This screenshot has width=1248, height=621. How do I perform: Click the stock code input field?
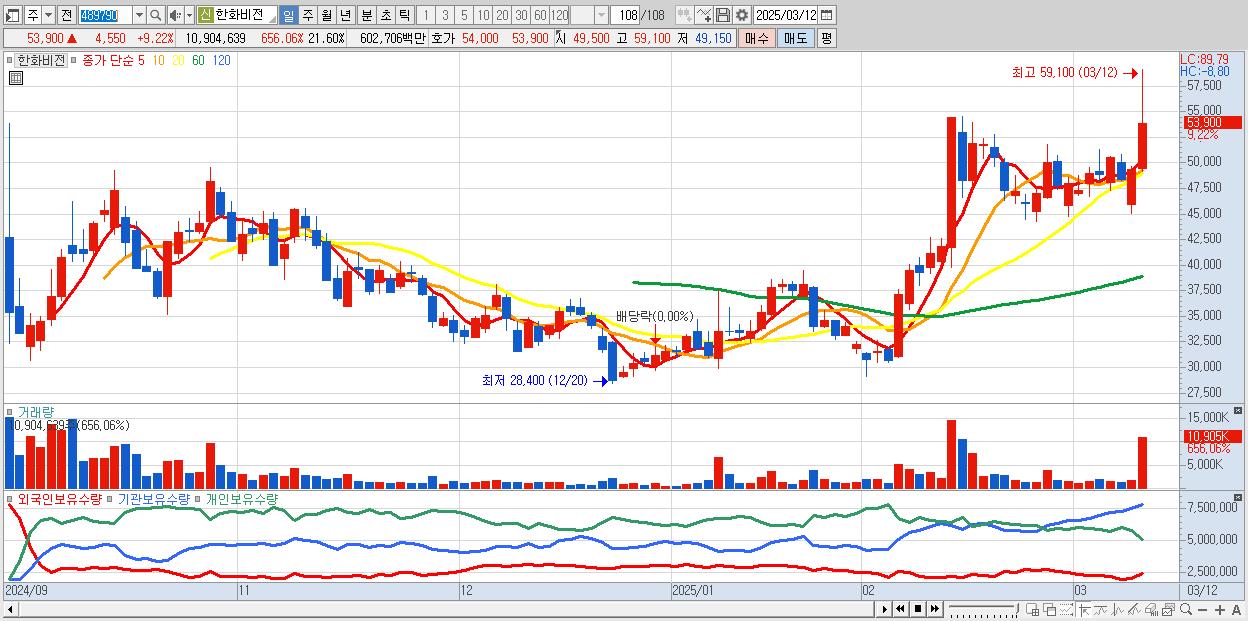105,15
